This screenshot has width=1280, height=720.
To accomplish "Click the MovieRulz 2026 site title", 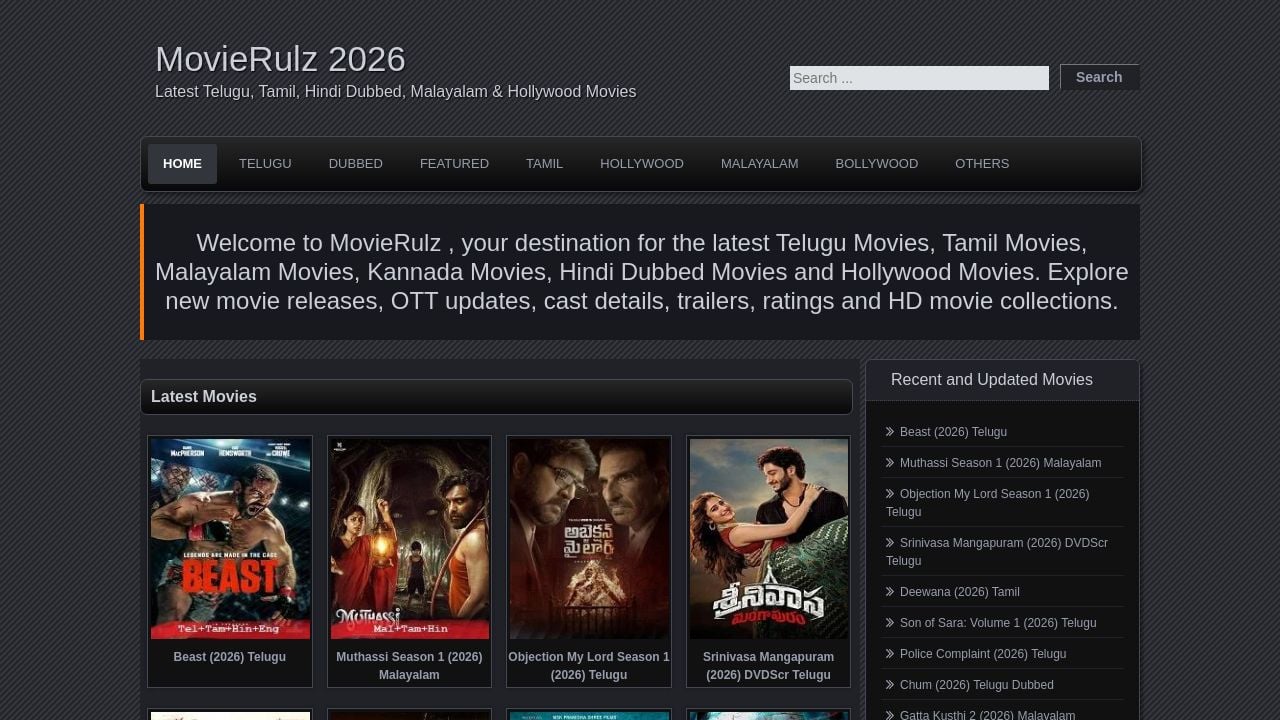I will [280, 59].
